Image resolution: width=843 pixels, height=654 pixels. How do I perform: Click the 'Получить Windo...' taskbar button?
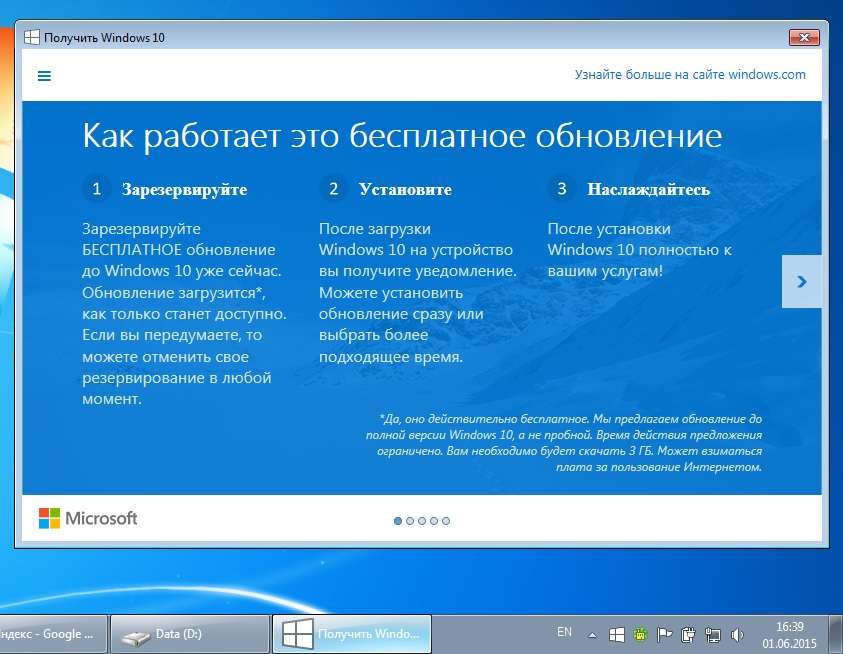[352, 635]
